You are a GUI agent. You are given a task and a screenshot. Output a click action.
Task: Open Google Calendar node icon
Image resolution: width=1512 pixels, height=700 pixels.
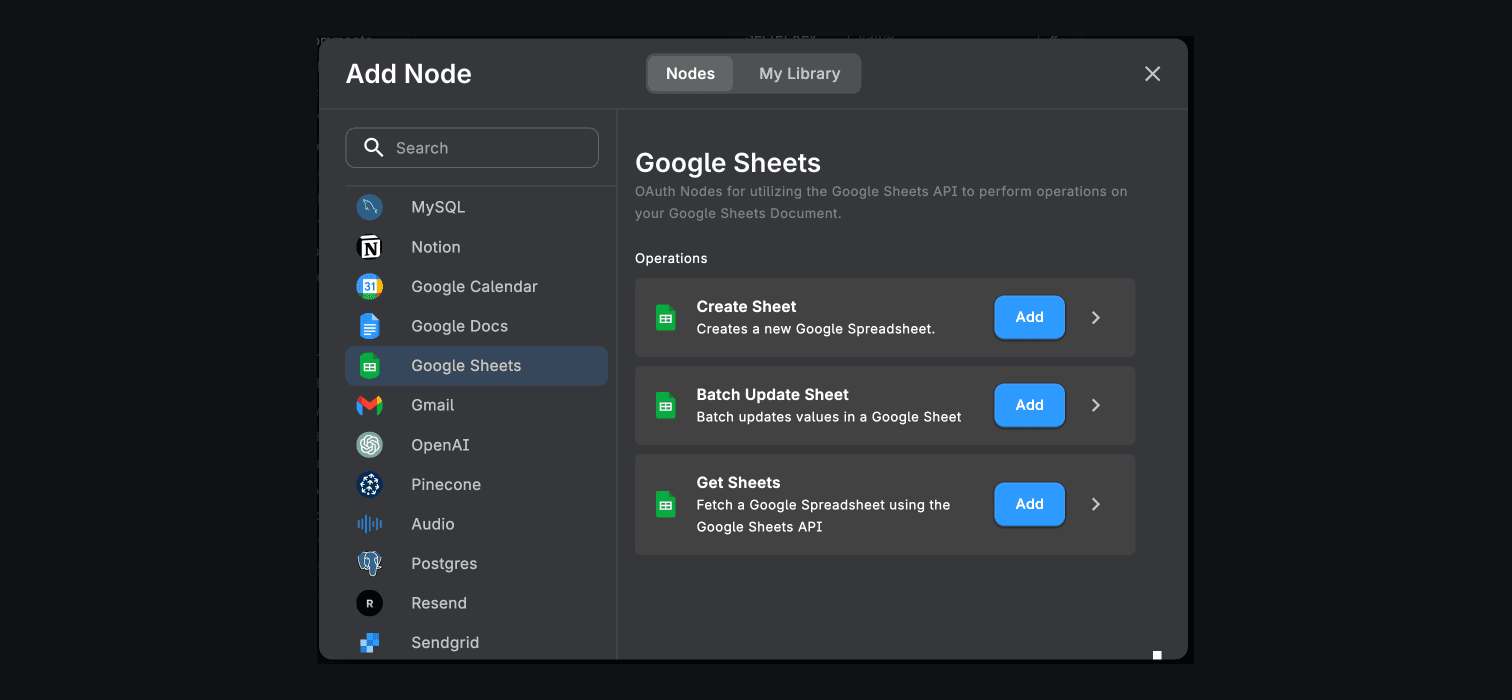click(x=370, y=286)
